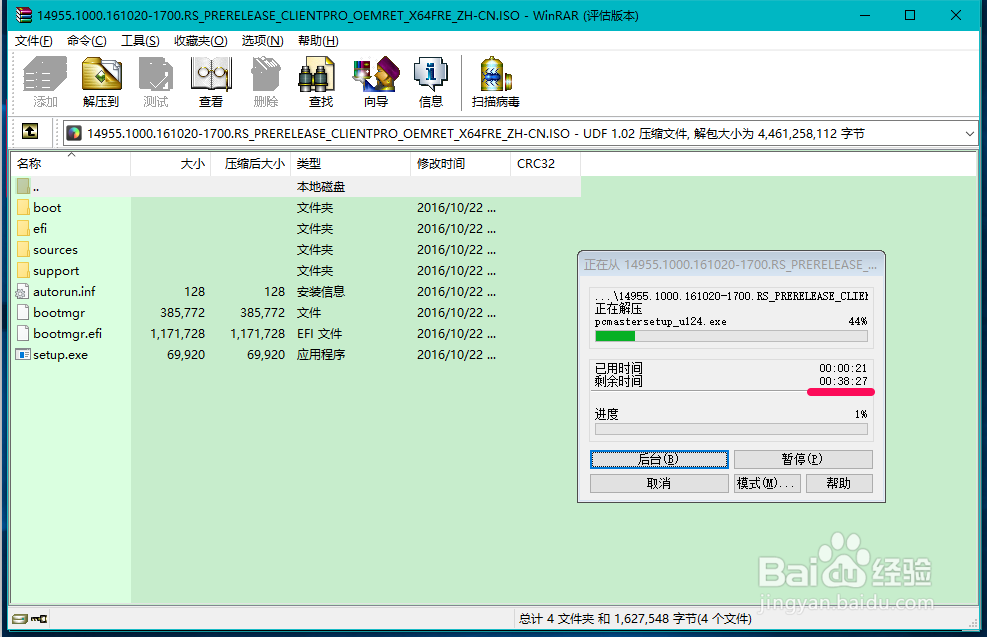This screenshot has height=637, width=987.
Task: Click the drive icon in status bar
Action: tap(20, 619)
